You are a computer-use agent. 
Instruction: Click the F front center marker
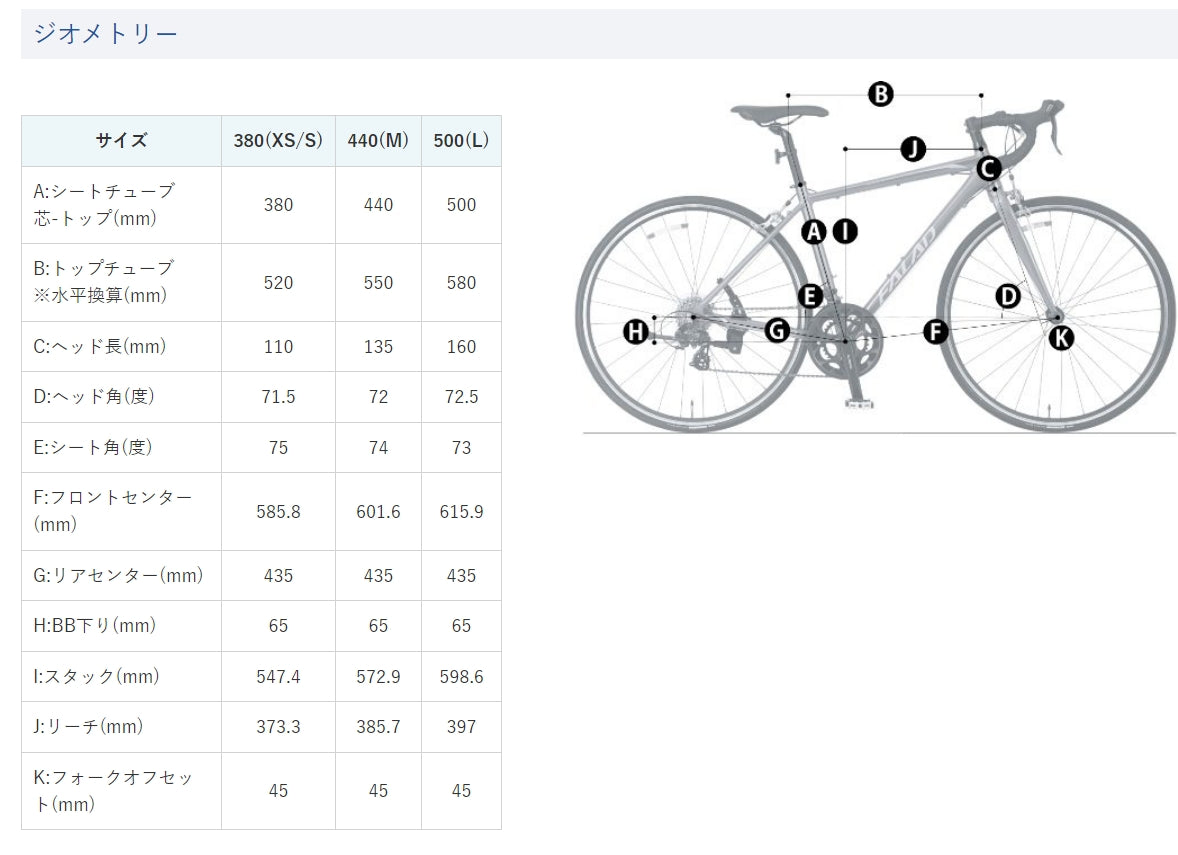point(935,331)
